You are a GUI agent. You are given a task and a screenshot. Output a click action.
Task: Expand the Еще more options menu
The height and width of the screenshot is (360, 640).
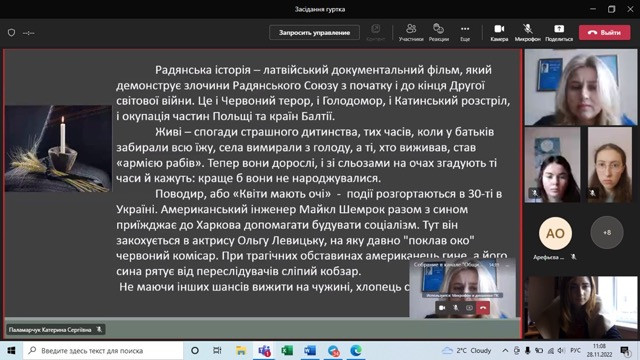(465, 33)
